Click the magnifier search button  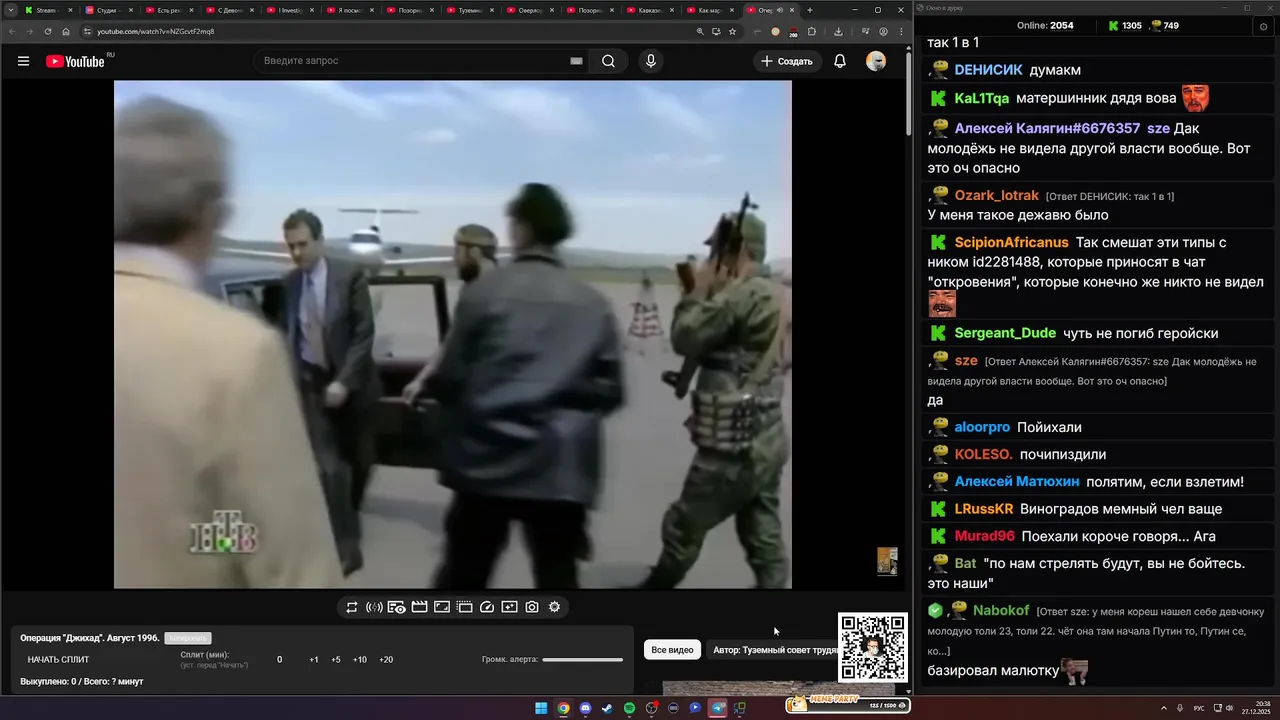click(x=608, y=61)
